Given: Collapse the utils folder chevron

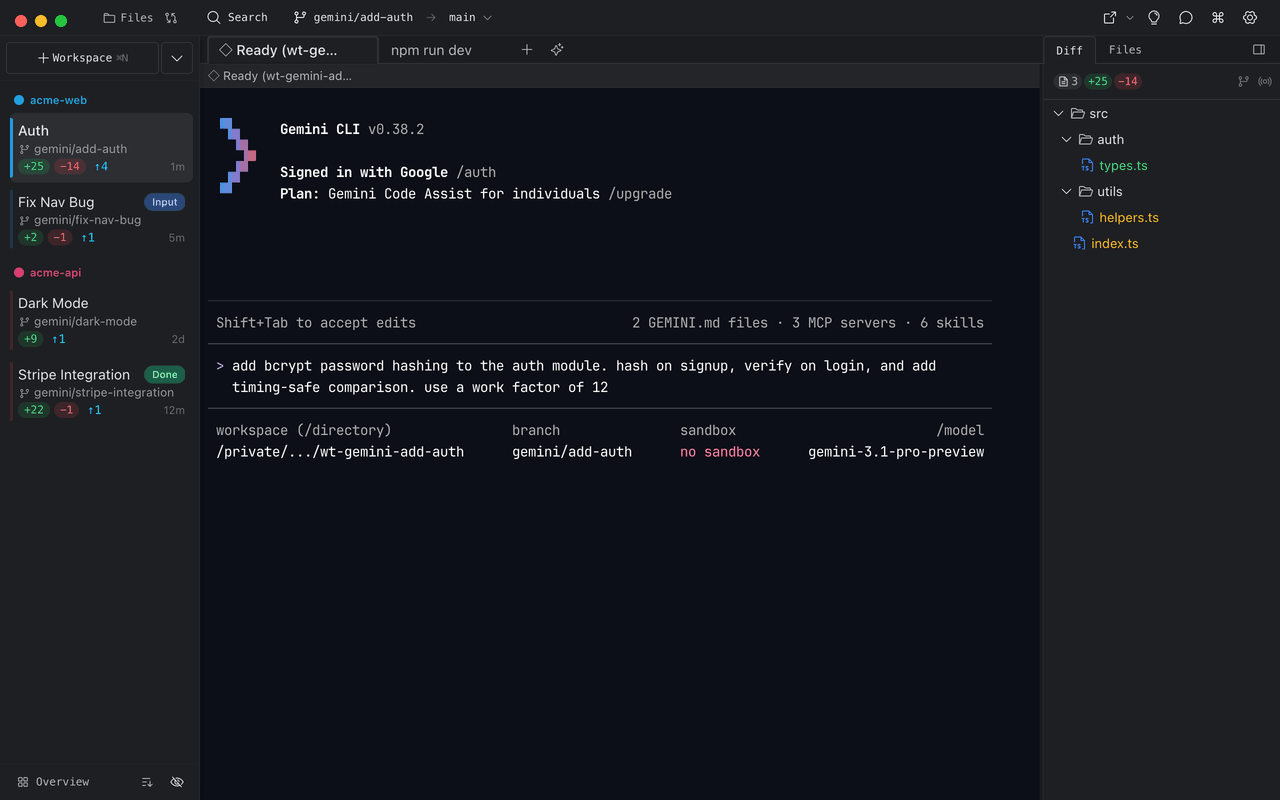Looking at the screenshot, I should coord(1067,192).
